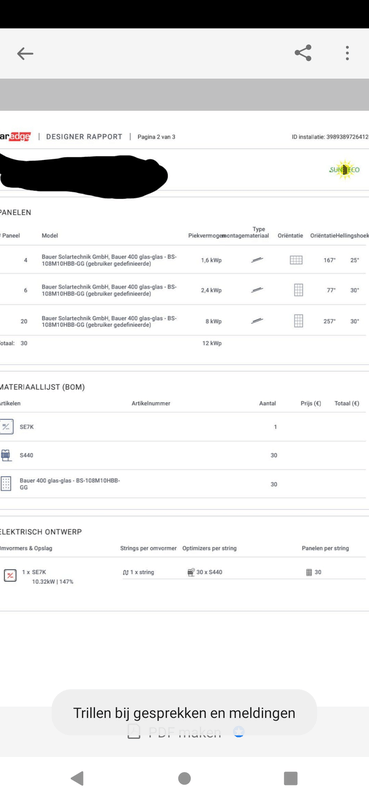Viewport: 369px width, 800px height.
Task: Click the '8 kWp' value
Action: coord(214,321)
